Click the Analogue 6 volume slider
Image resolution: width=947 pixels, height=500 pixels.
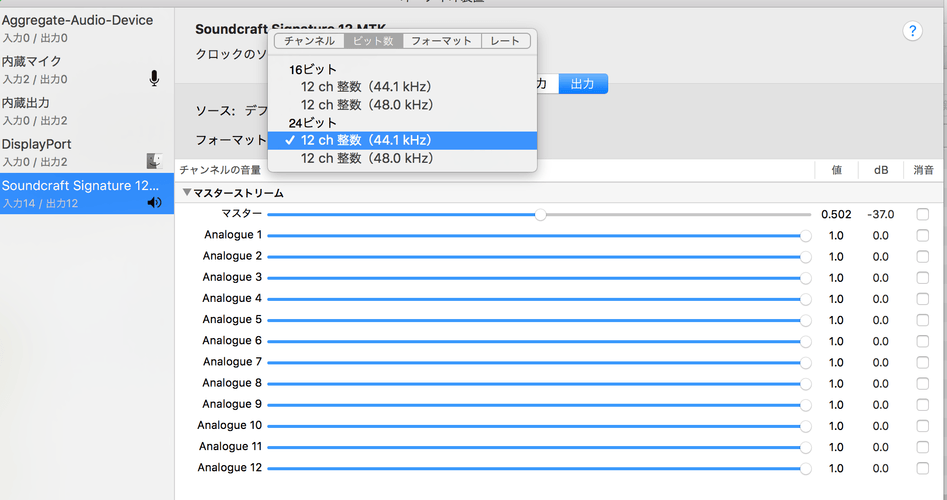[x=539, y=341]
